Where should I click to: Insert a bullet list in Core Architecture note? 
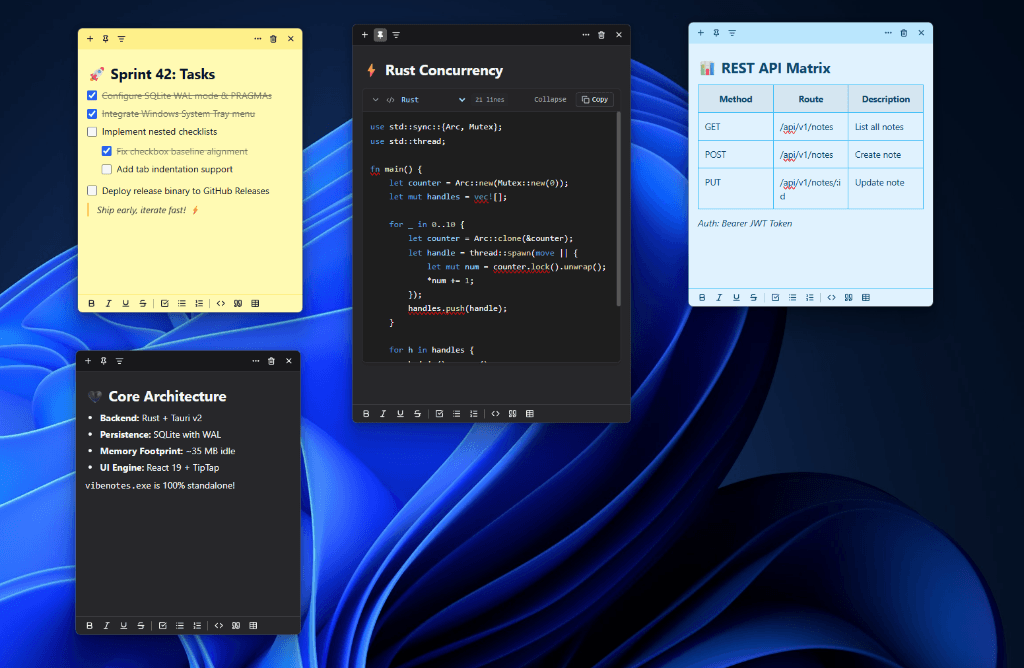pyautogui.click(x=180, y=626)
